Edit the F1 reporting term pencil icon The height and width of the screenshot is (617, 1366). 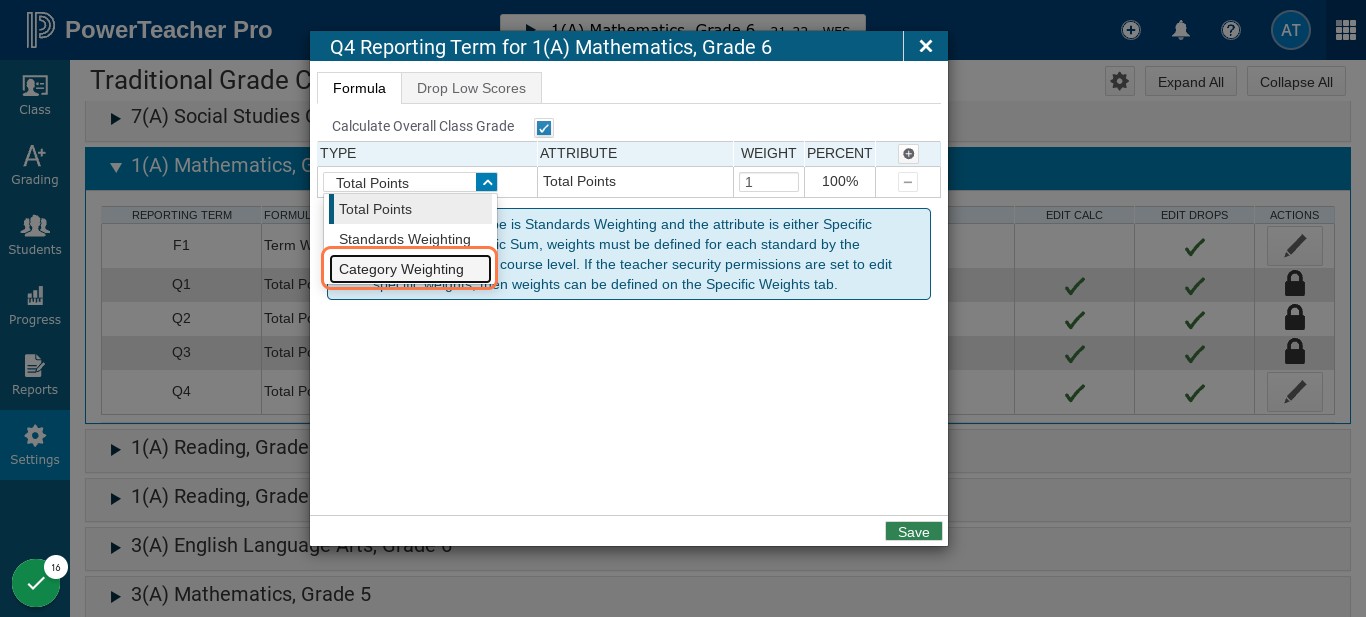pyautogui.click(x=1295, y=245)
